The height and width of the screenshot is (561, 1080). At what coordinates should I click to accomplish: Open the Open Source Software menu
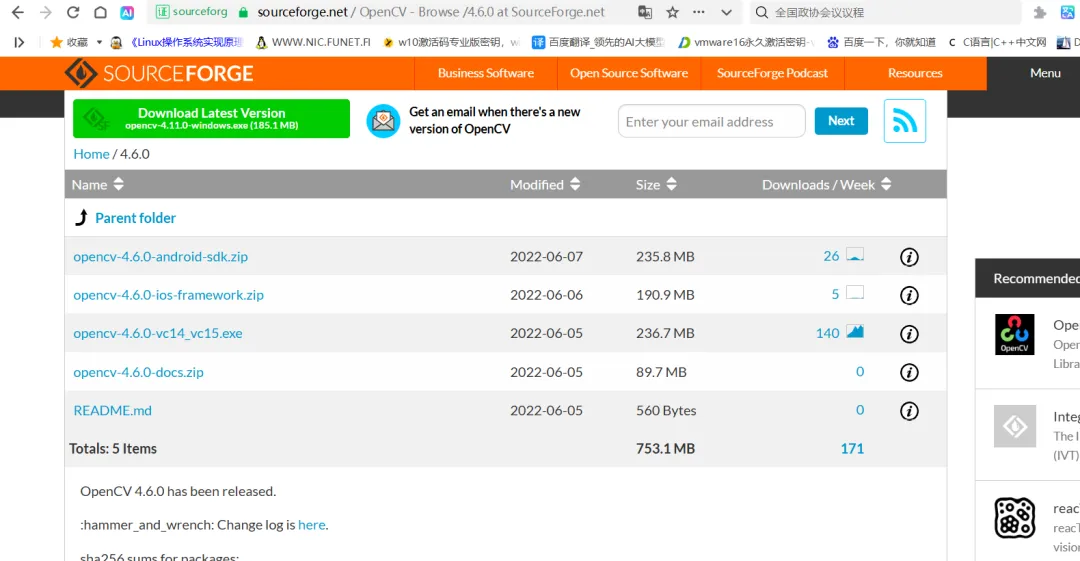tap(629, 73)
